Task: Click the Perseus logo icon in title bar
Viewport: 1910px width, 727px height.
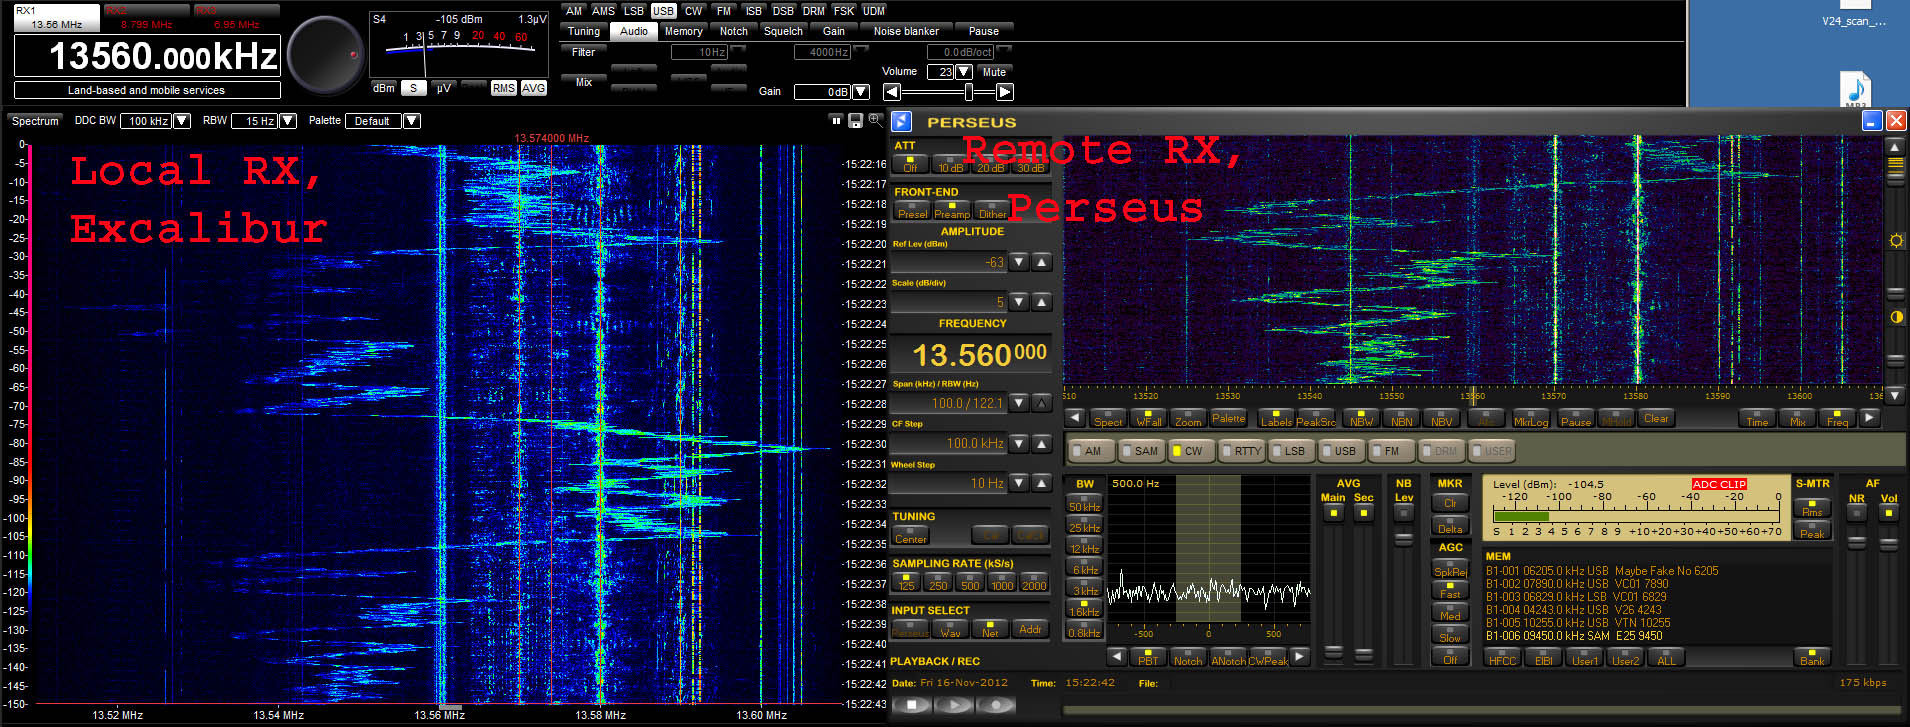Action: 901,121
